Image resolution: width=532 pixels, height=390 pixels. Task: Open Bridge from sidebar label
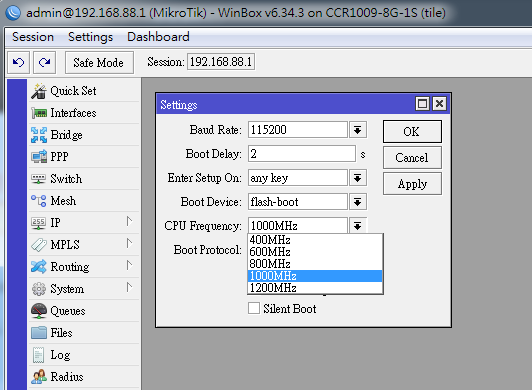pos(66,135)
